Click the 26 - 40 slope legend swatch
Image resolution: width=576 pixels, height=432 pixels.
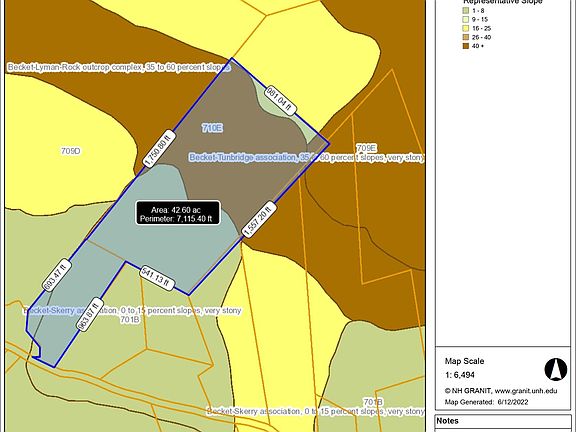[466, 37]
